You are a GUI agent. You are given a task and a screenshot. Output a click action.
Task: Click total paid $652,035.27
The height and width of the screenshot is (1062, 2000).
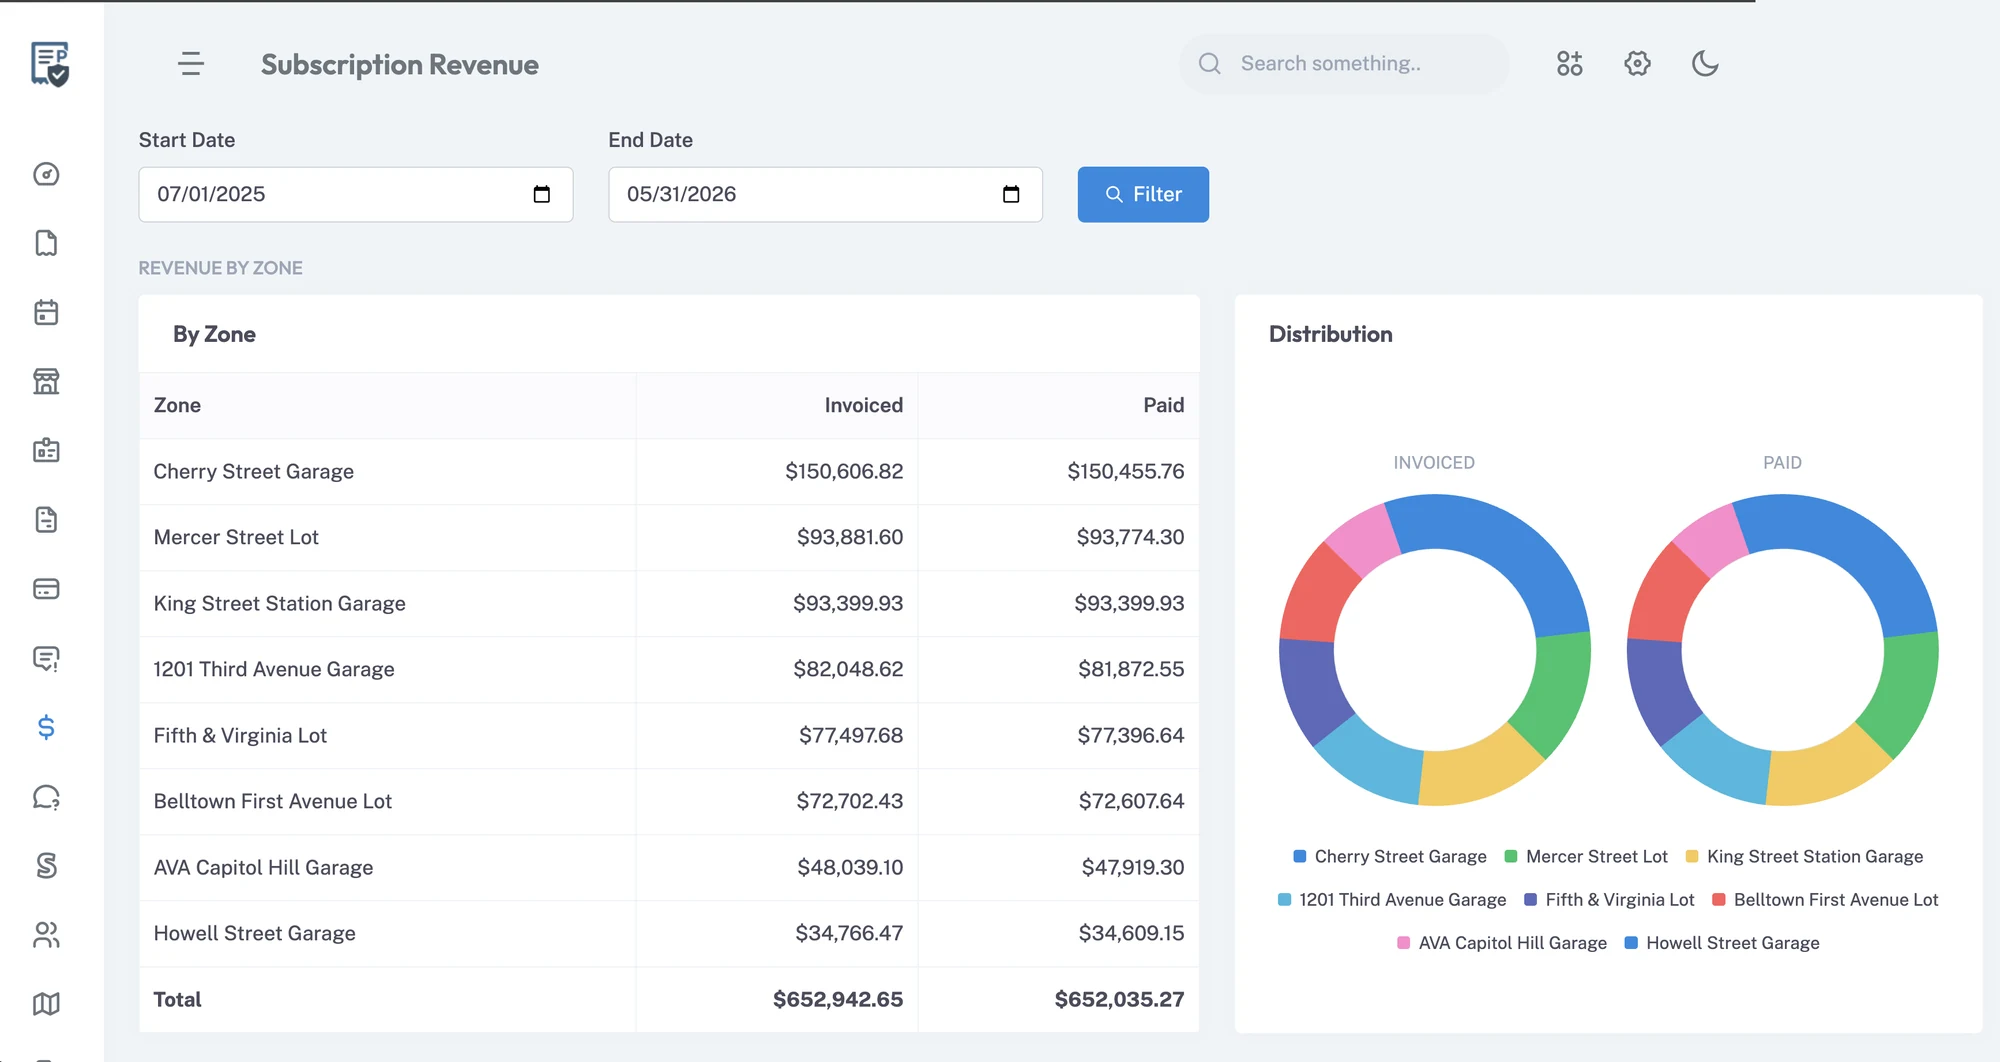click(1119, 1000)
